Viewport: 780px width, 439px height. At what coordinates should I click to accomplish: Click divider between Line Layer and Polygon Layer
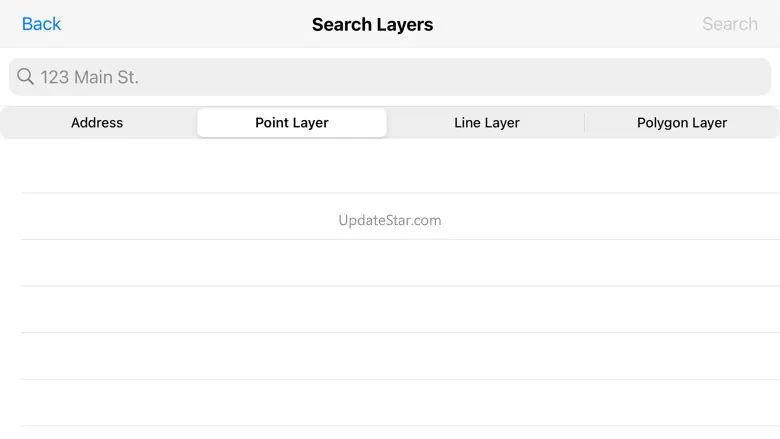[585, 123]
